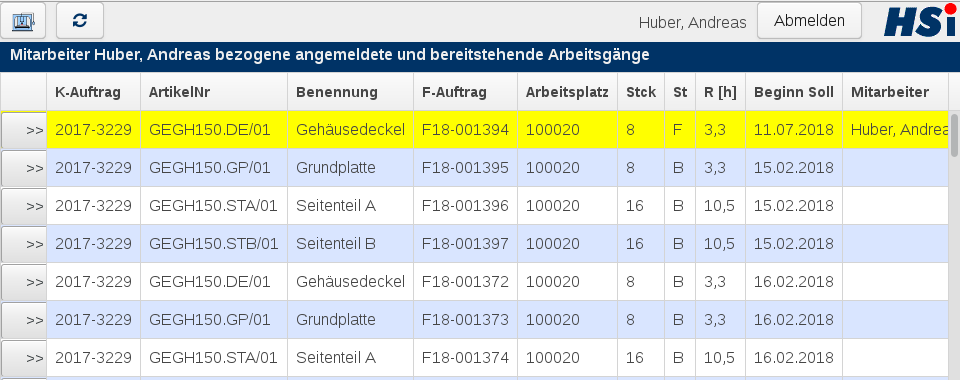Click >> for order F18-001373
Image resolution: width=960 pixels, height=380 pixels.
click(24, 319)
